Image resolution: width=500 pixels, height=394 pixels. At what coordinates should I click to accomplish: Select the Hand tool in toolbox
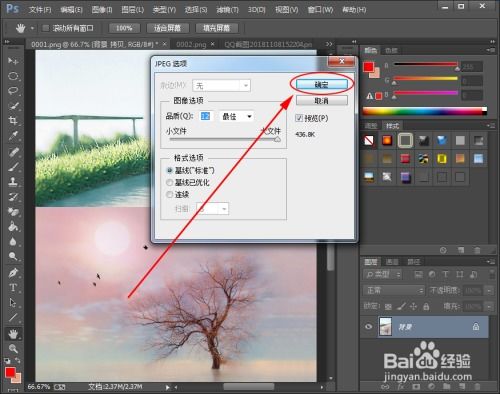pyautogui.click(x=13, y=334)
